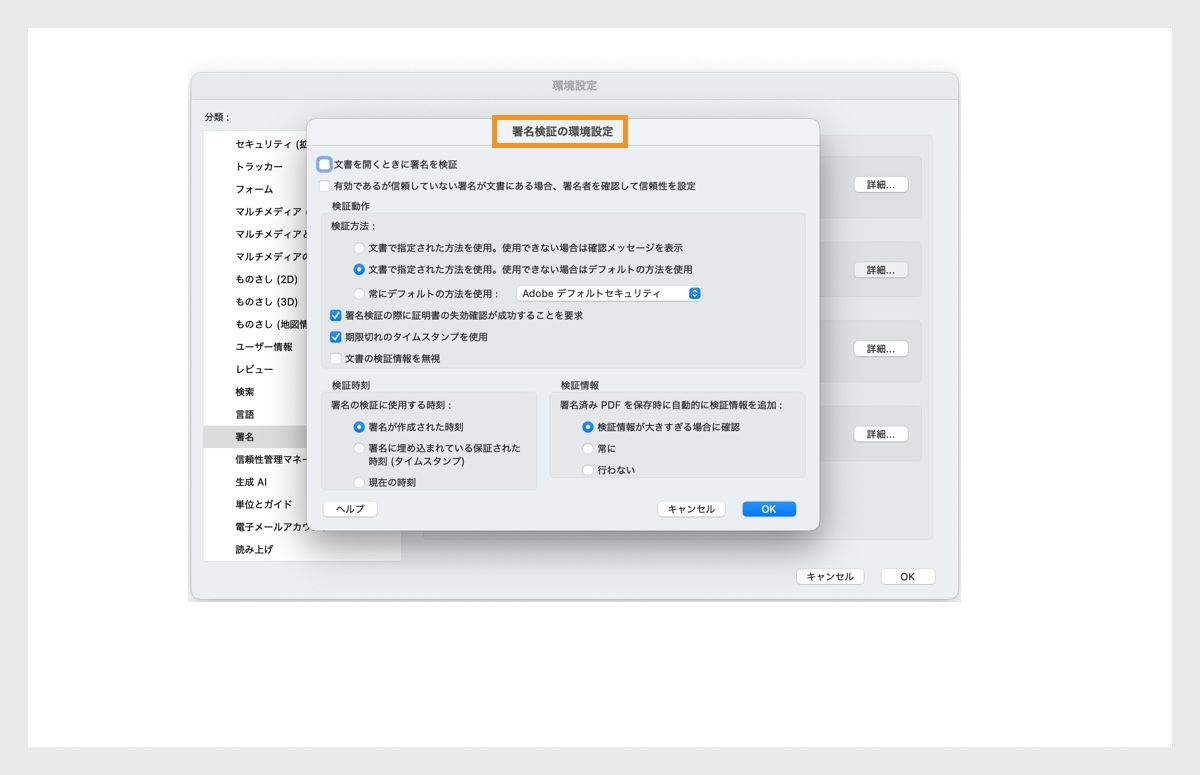Uncheck 署名検証の際に証明書の失効確認が成功することを要求
This screenshot has height=775, width=1200.
pos(336,315)
